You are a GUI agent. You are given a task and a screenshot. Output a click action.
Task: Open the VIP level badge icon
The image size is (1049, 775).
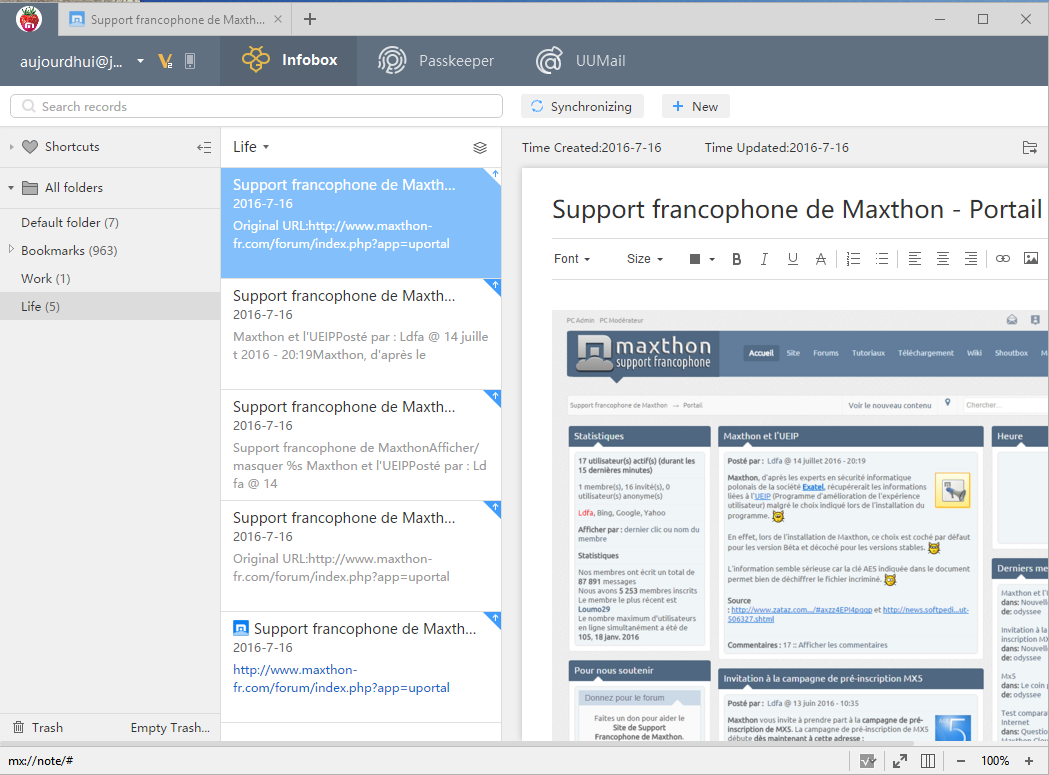click(x=165, y=62)
